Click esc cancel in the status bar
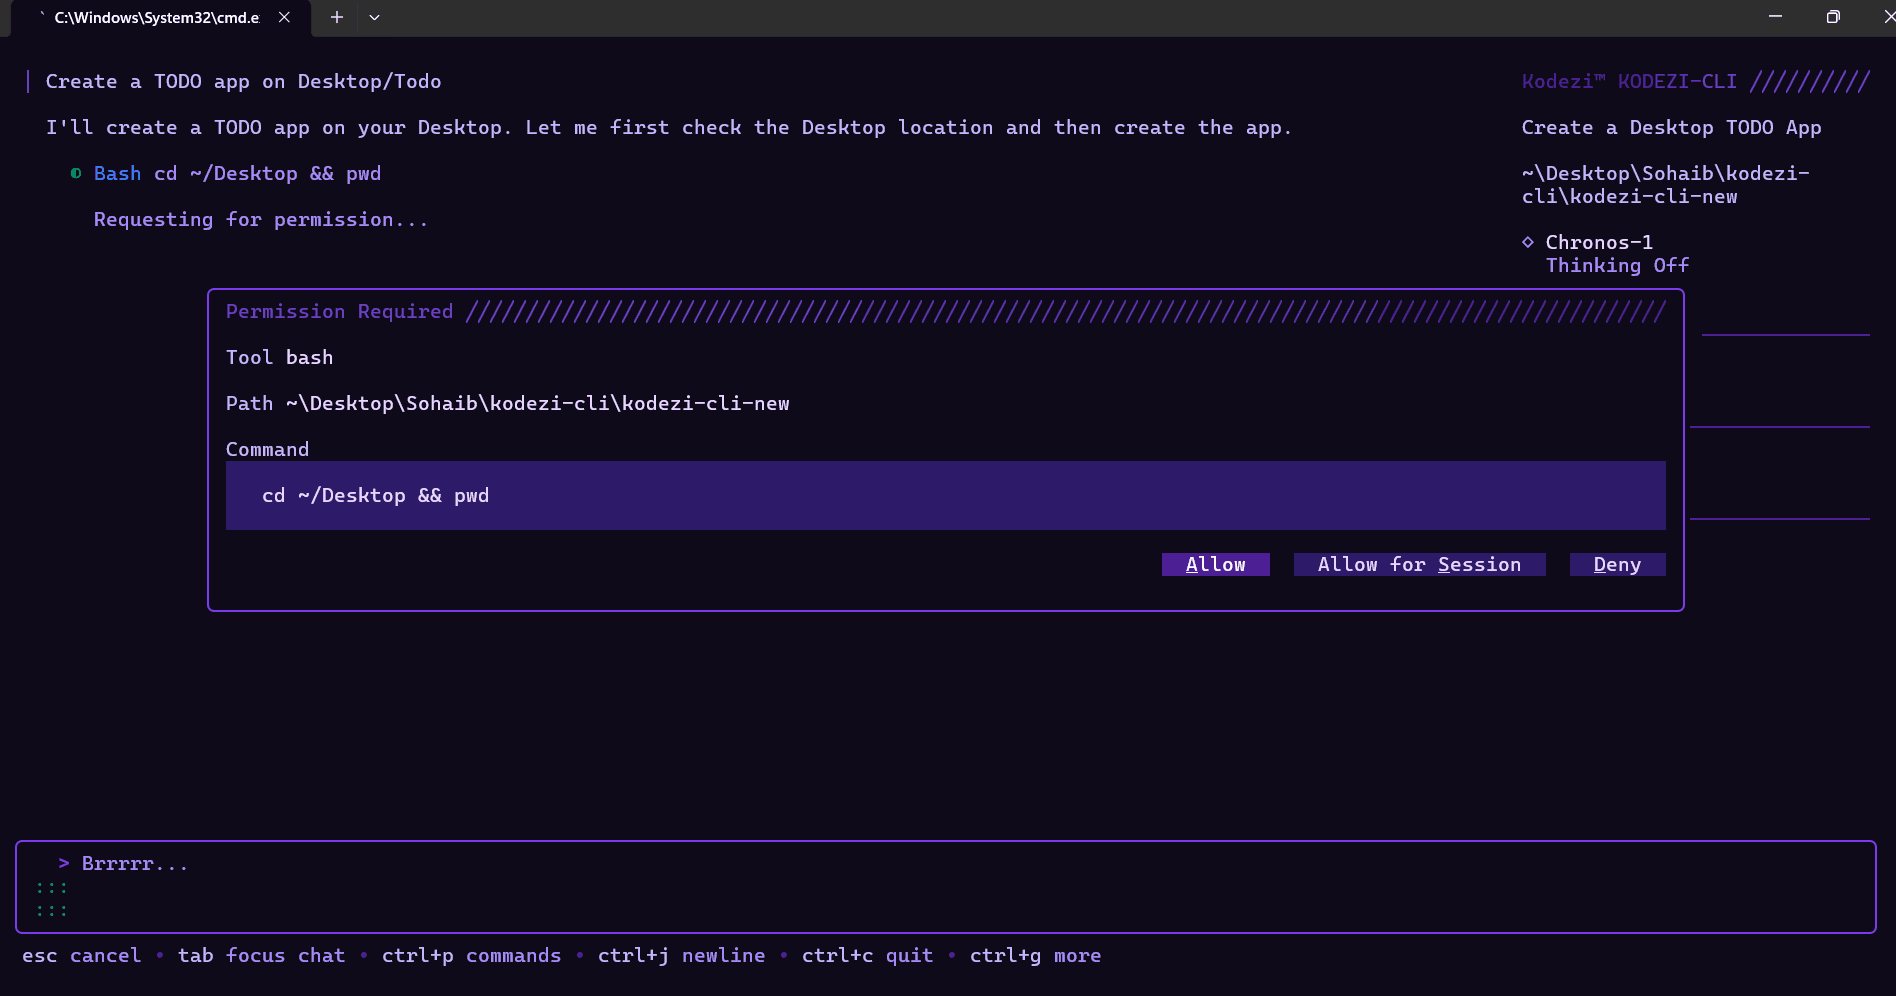Viewport: 1896px width, 996px height. pyautogui.click(x=82, y=955)
